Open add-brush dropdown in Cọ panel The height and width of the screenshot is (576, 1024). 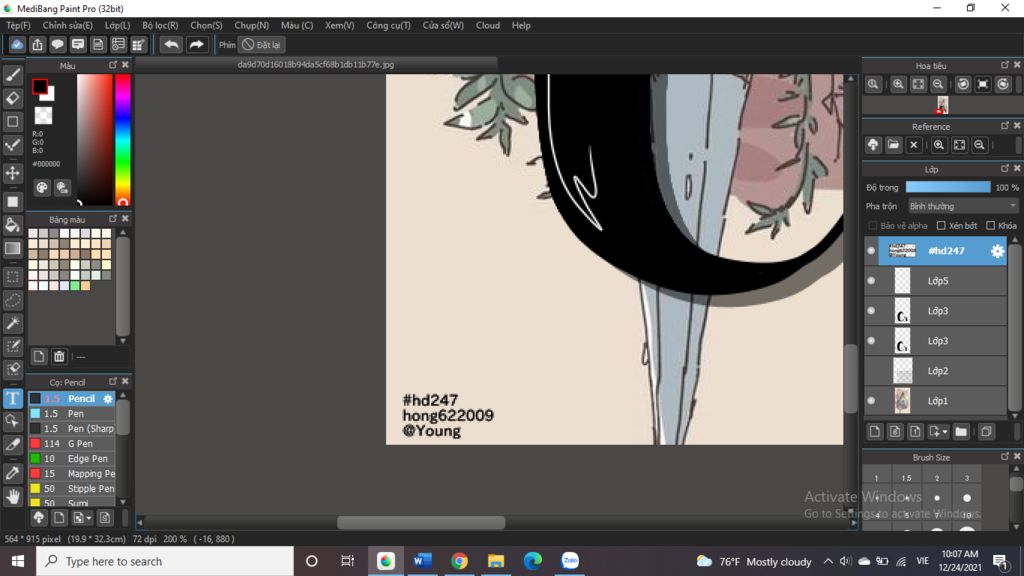pyautogui.click(x=89, y=519)
